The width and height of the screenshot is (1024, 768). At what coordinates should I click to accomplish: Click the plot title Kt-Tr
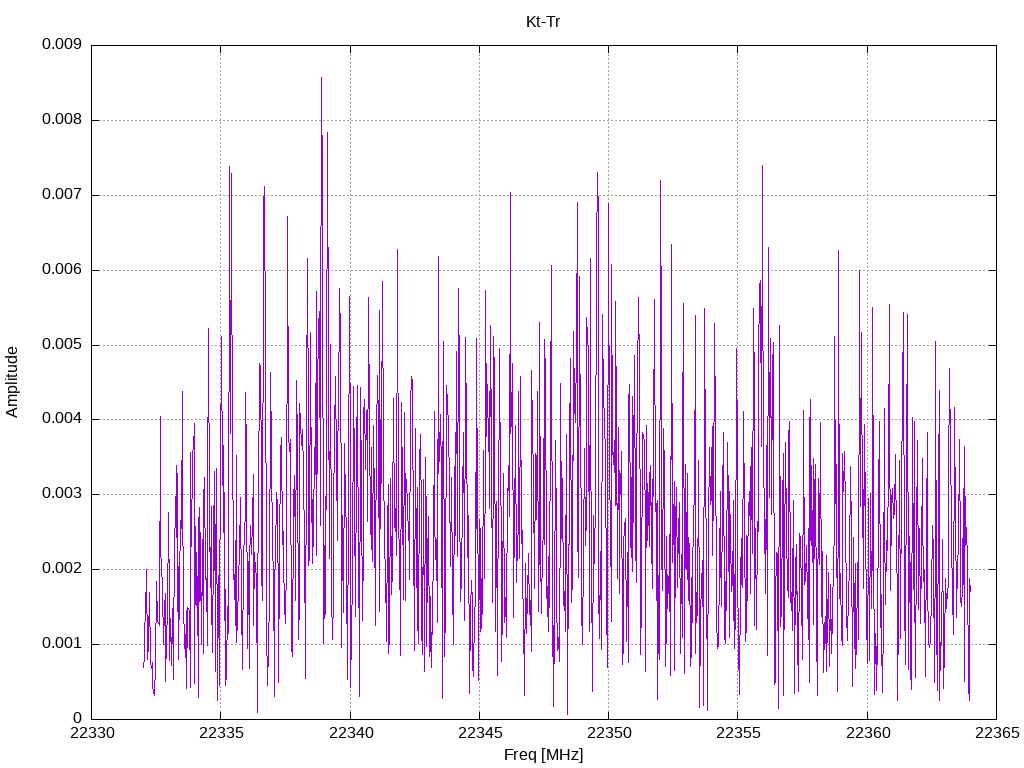543,22
